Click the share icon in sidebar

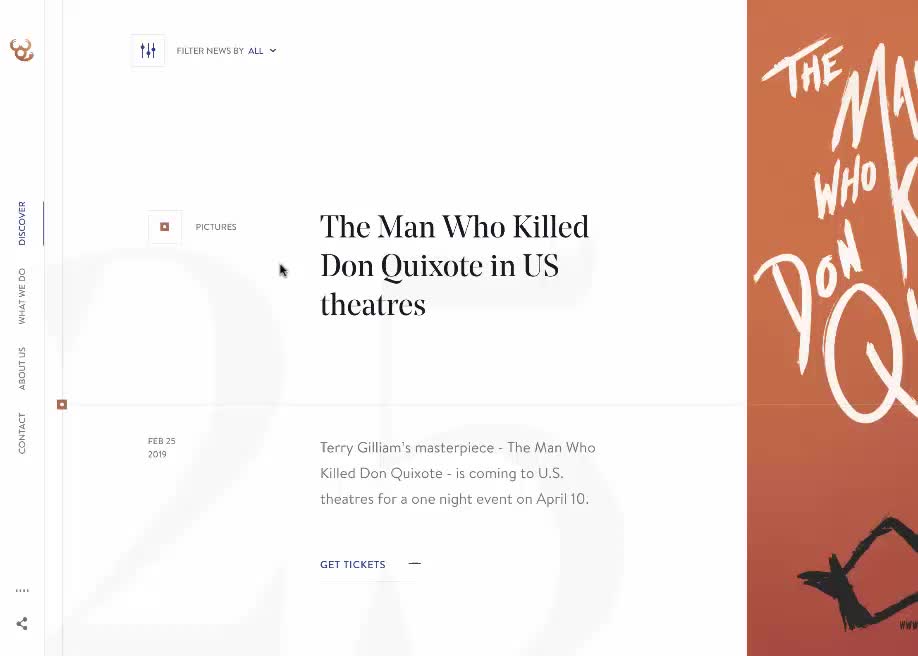[22, 624]
